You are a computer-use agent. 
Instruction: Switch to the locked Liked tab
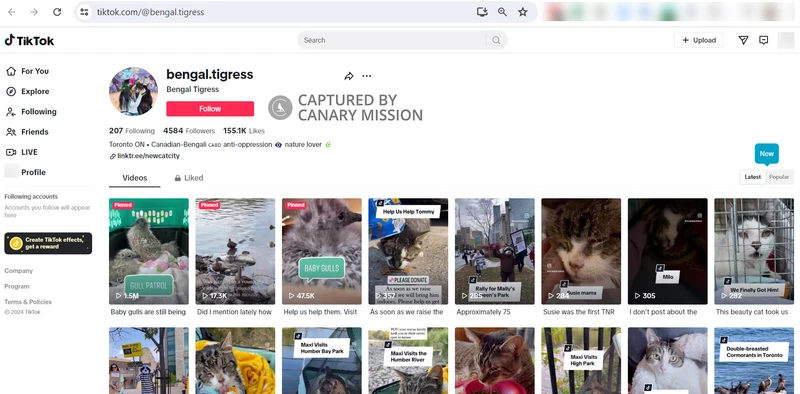189,178
